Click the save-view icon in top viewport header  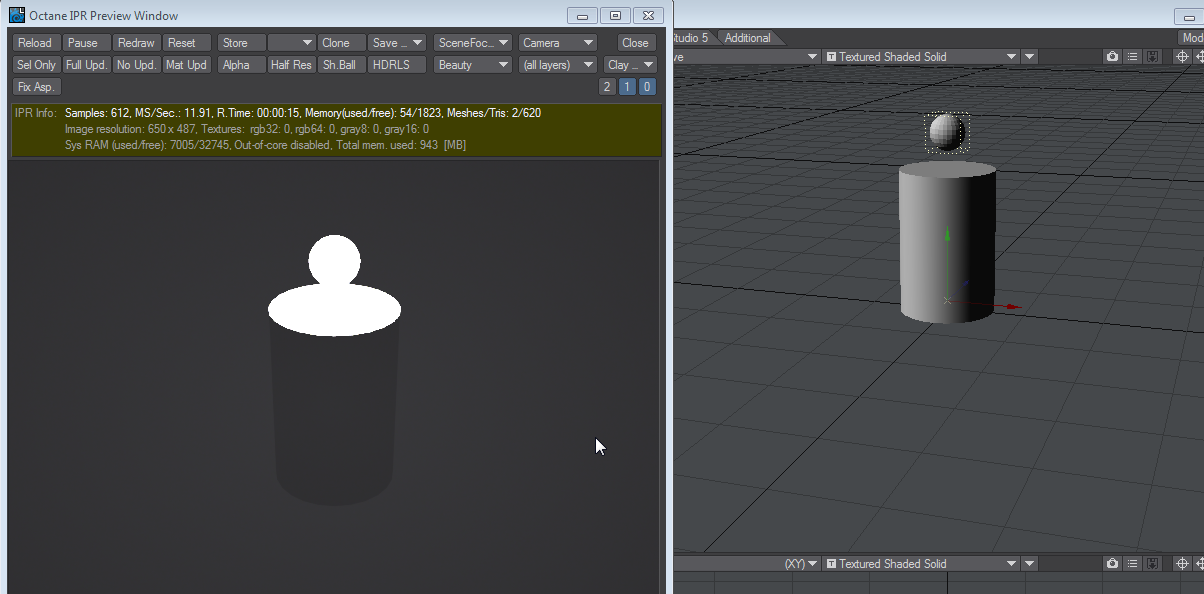click(x=1152, y=57)
